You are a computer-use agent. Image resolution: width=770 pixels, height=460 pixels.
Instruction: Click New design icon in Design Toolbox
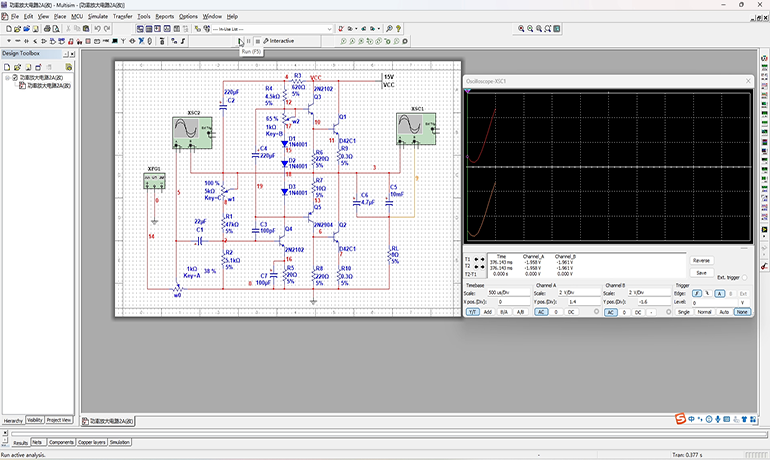(x=7, y=67)
